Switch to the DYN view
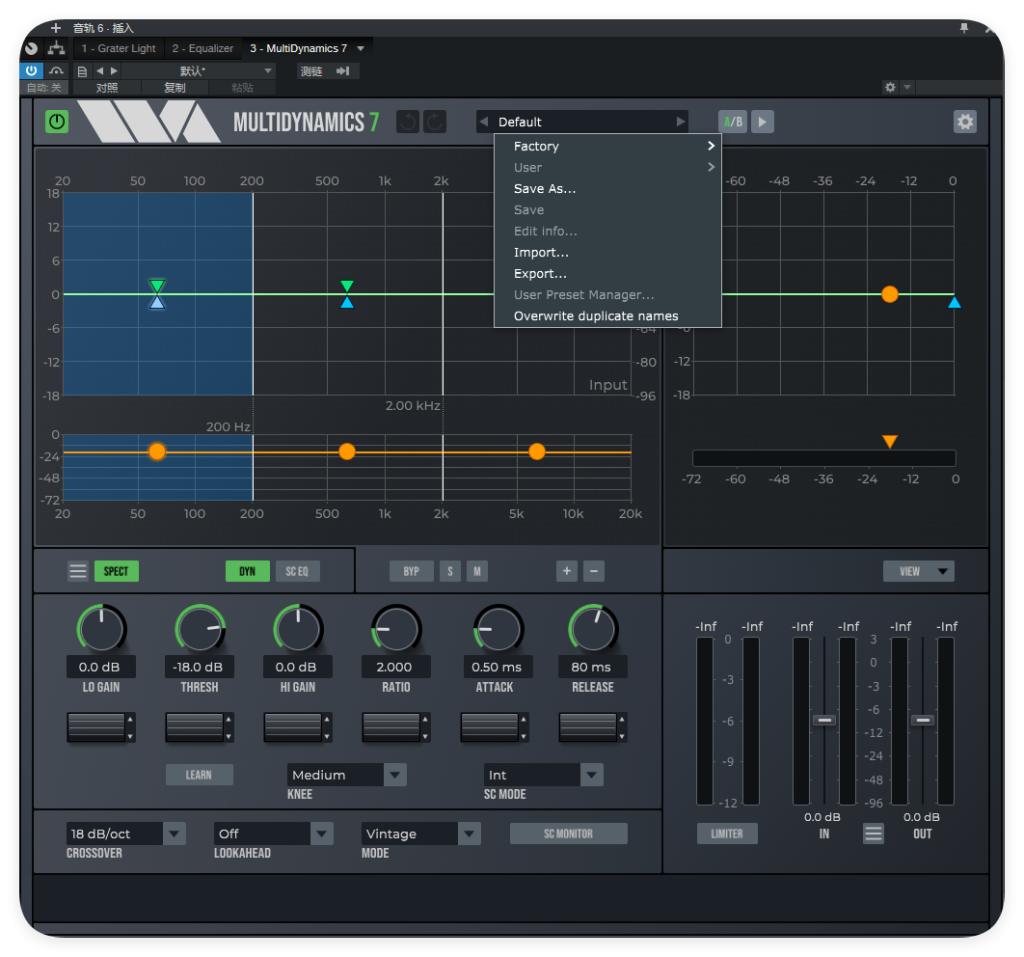1024x957 pixels. click(248, 571)
